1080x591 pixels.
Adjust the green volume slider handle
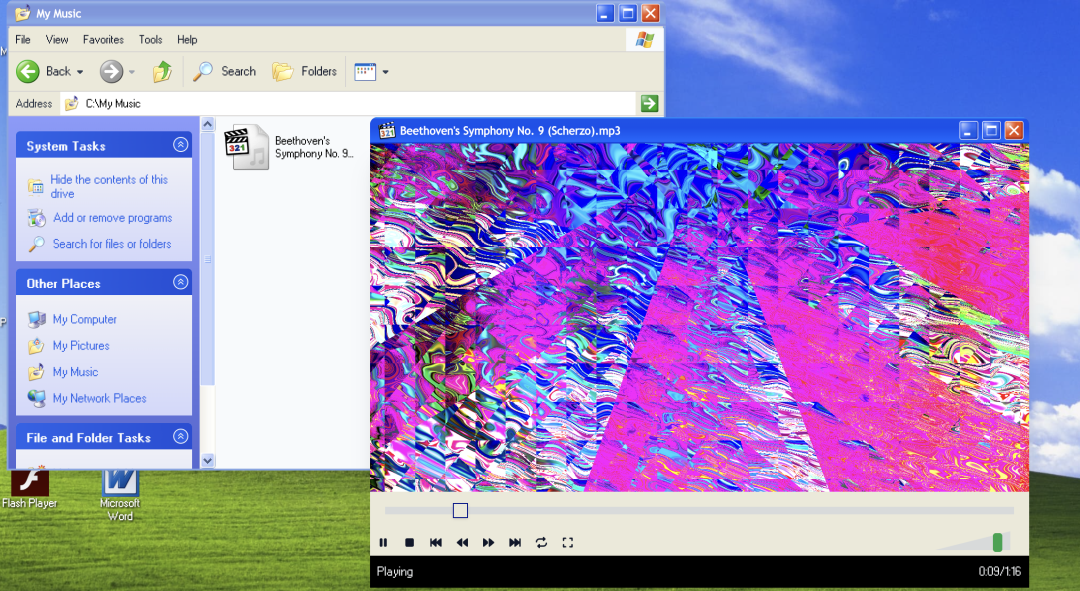(x=997, y=543)
